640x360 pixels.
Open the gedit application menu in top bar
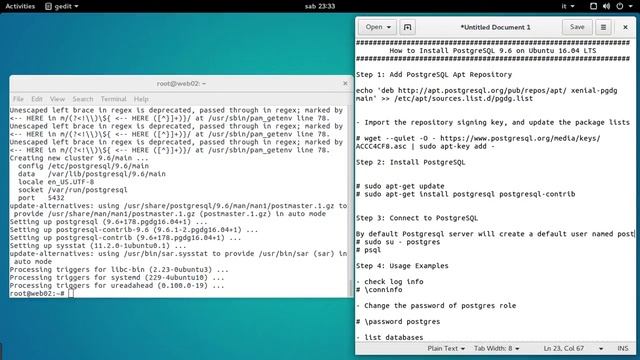(62, 6)
